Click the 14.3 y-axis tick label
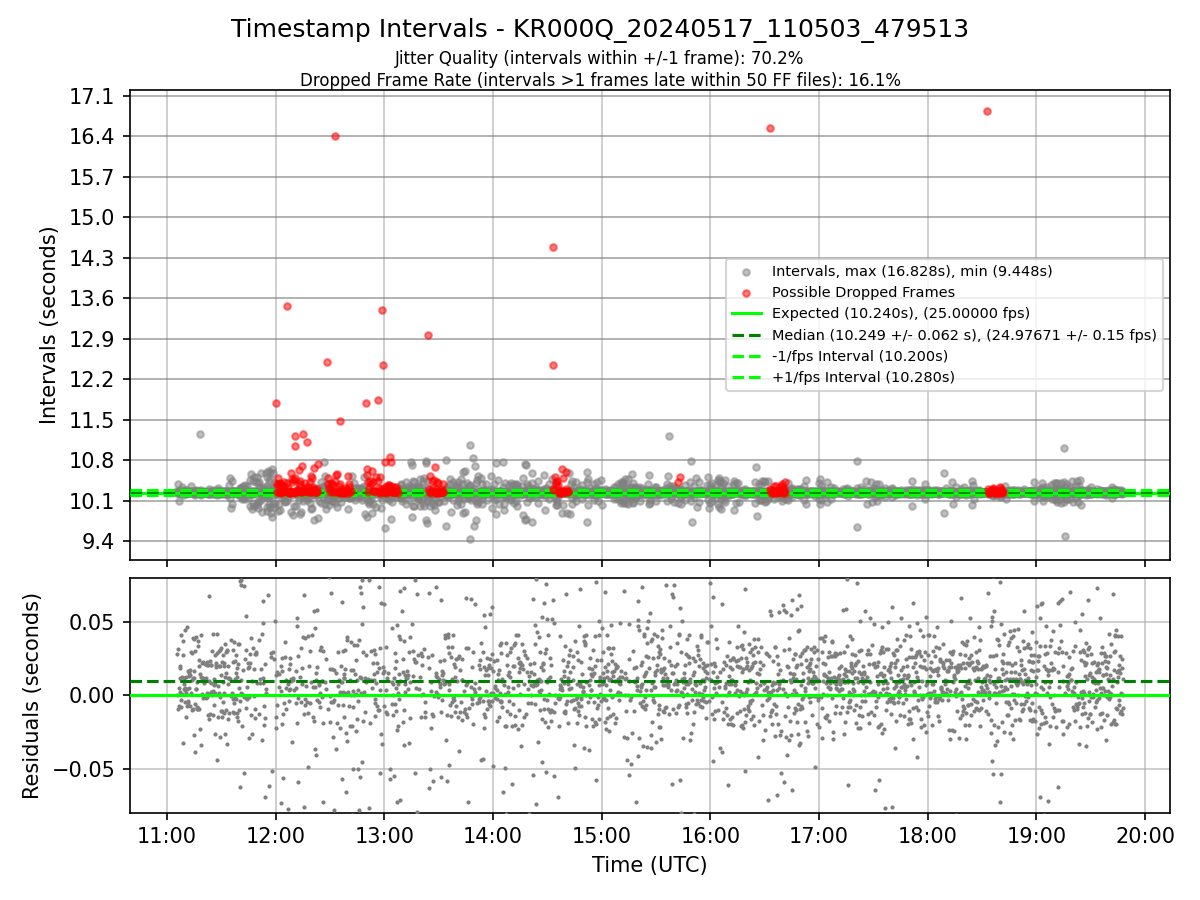Screen dimensions: 1200x900 pos(93,258)
